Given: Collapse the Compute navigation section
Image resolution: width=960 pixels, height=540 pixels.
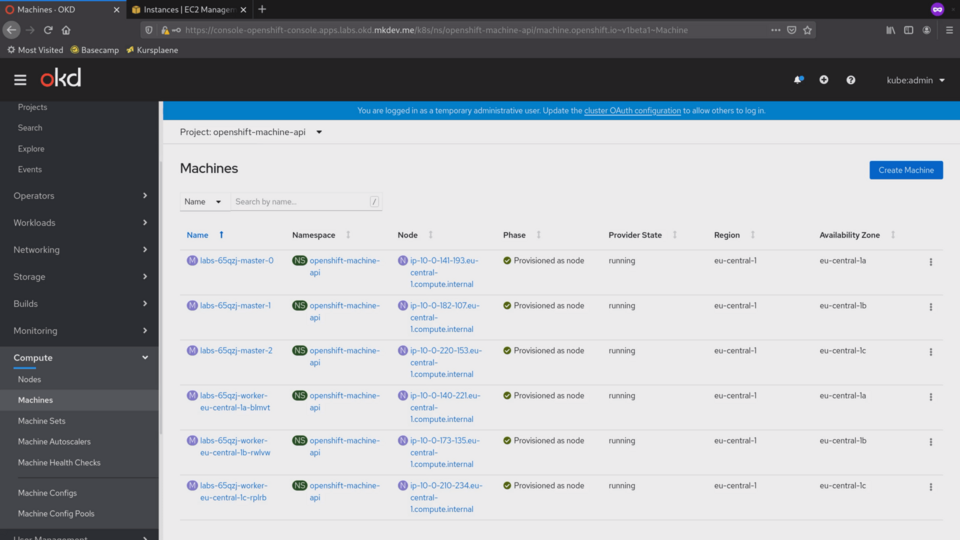Looking at the screenshot, I should coord(80,358).
